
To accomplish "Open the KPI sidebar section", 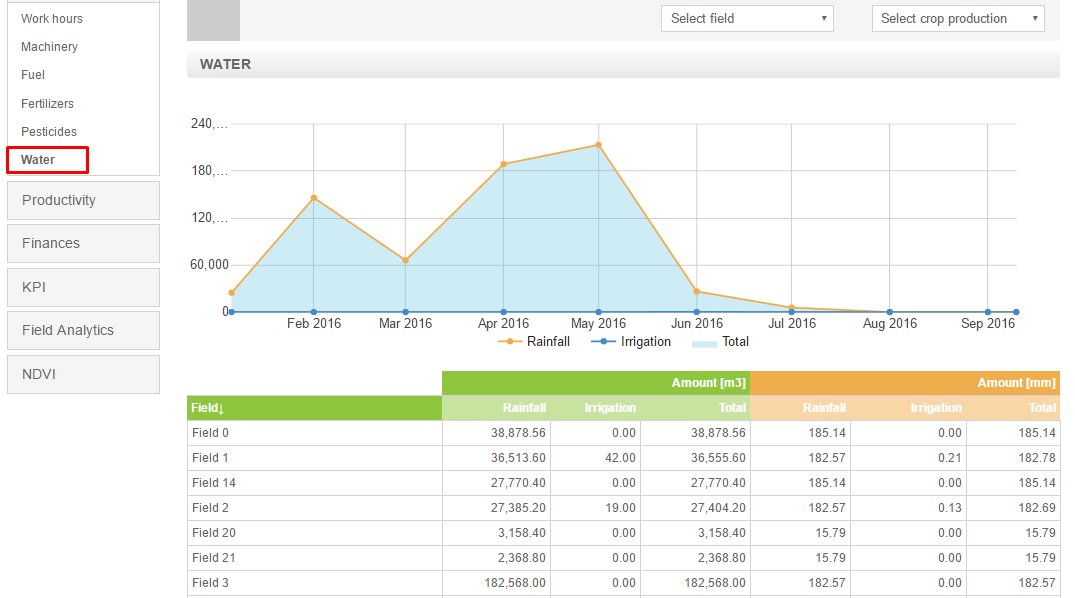I will [x=83, y=287].
